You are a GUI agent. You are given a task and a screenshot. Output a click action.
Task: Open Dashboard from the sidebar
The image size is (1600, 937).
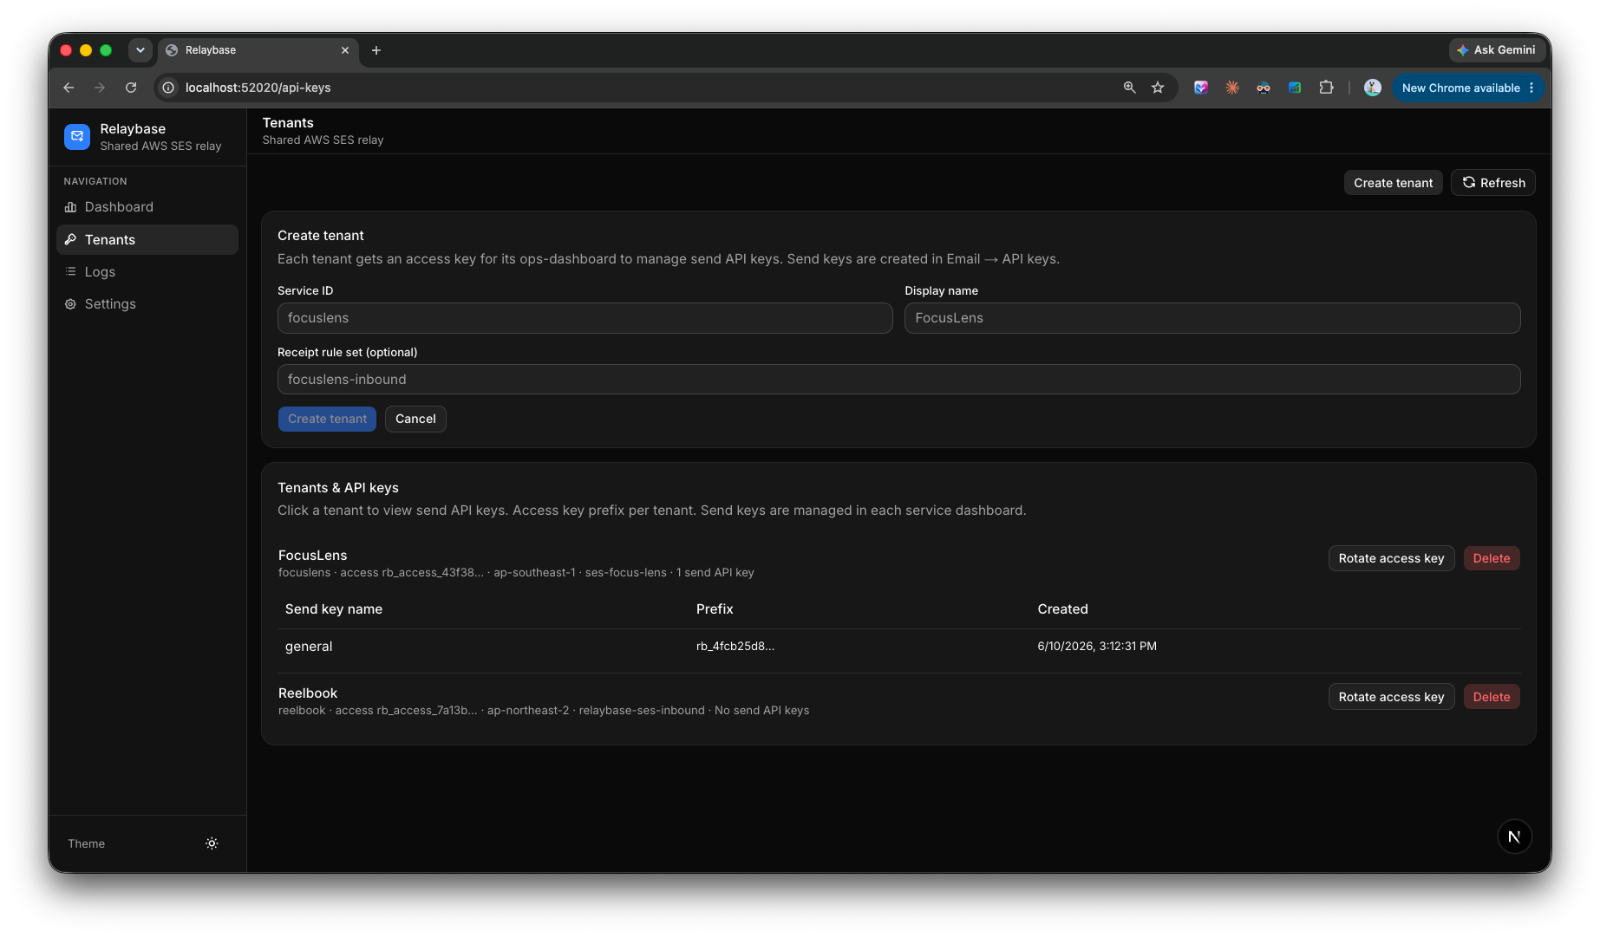tap(147, 207)
